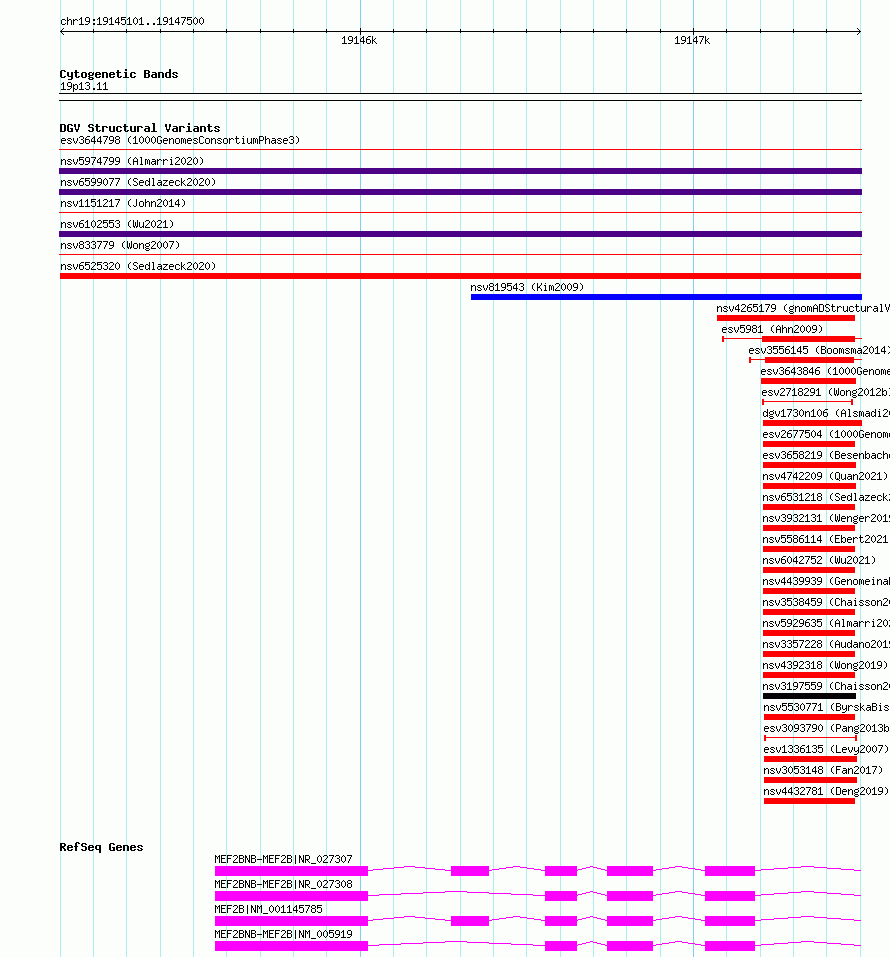
Task: Select the nsv3538459 (Chaisson) label
Action: pyautogui.click(x=826, y=602)
